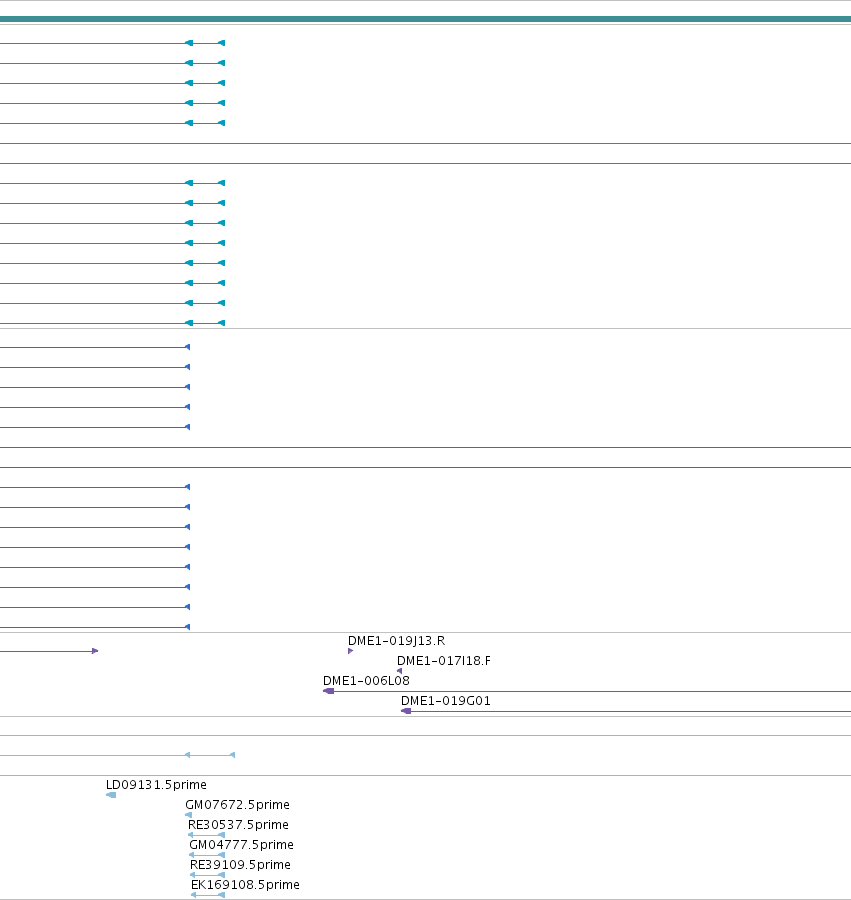Select the thick teal bar at top

pos(425,19)
